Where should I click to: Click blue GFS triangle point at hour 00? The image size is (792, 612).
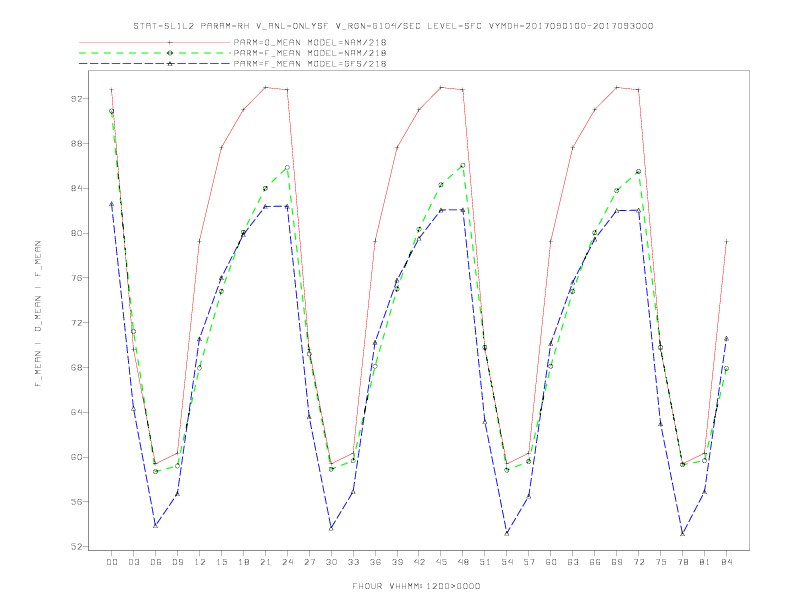click(112, 204)
